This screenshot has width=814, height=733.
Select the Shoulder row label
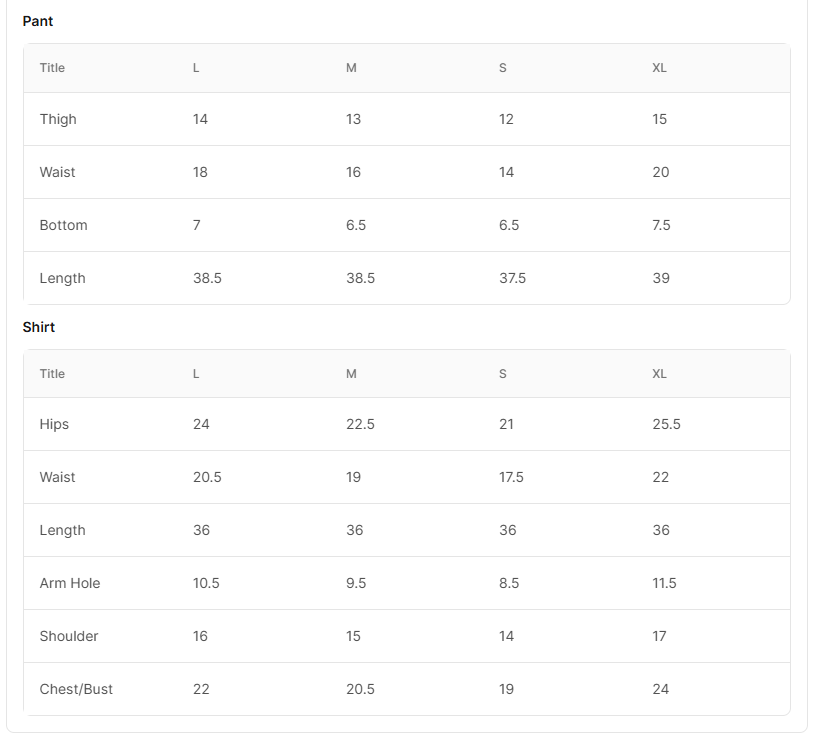point(69,636)
